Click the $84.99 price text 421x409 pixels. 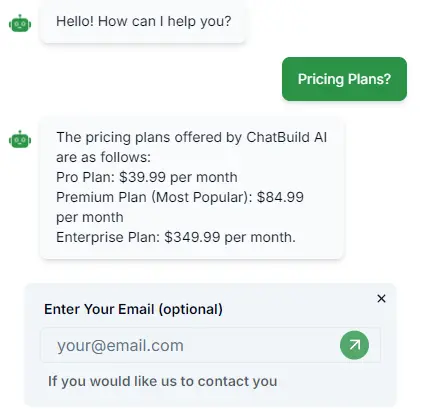[x=280, y=197]
